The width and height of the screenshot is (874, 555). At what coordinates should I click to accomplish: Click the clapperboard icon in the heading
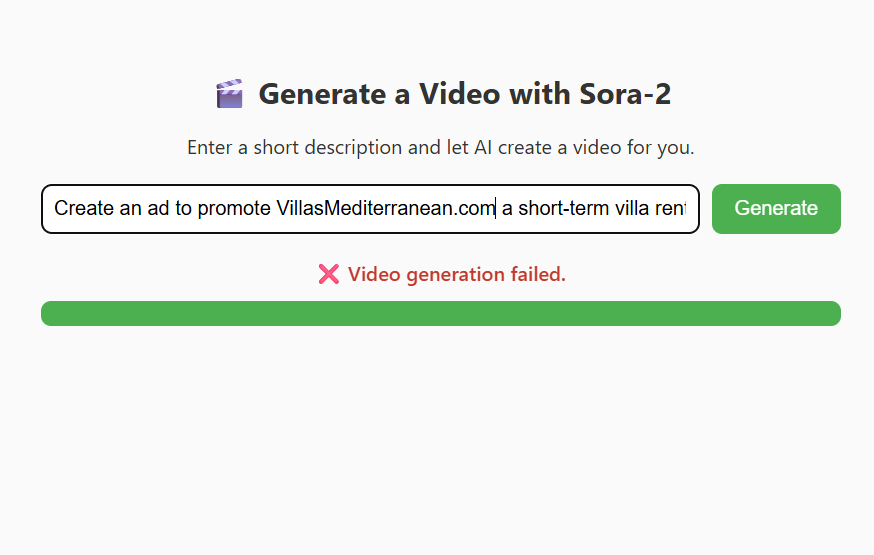[x=229, y=95]
